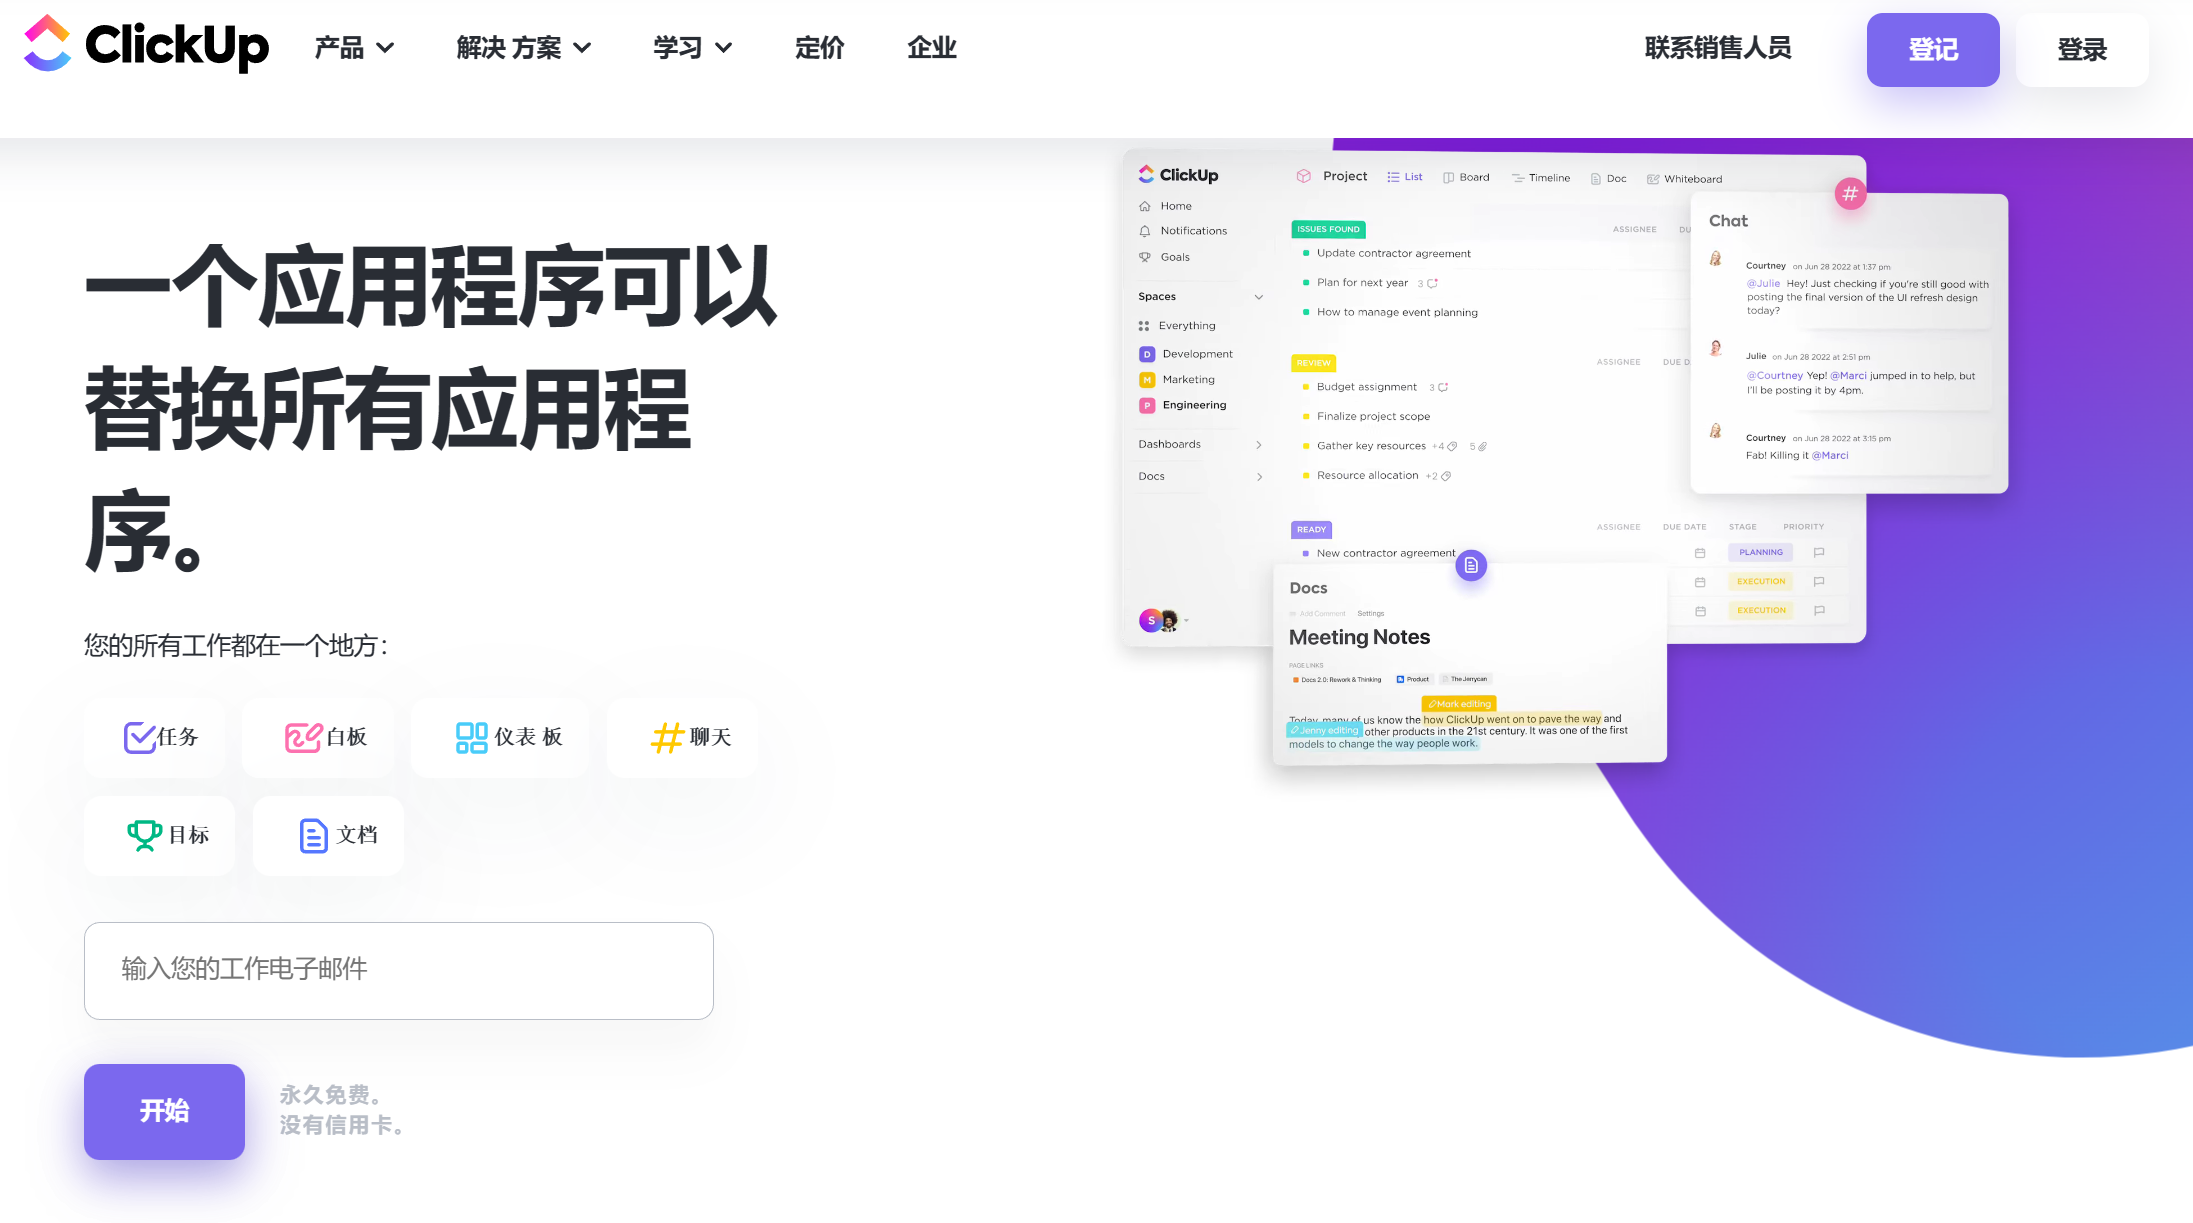Select the 目标 trophy feature icon
This screenshot has width=2193, height=1223.
point(144,835)
